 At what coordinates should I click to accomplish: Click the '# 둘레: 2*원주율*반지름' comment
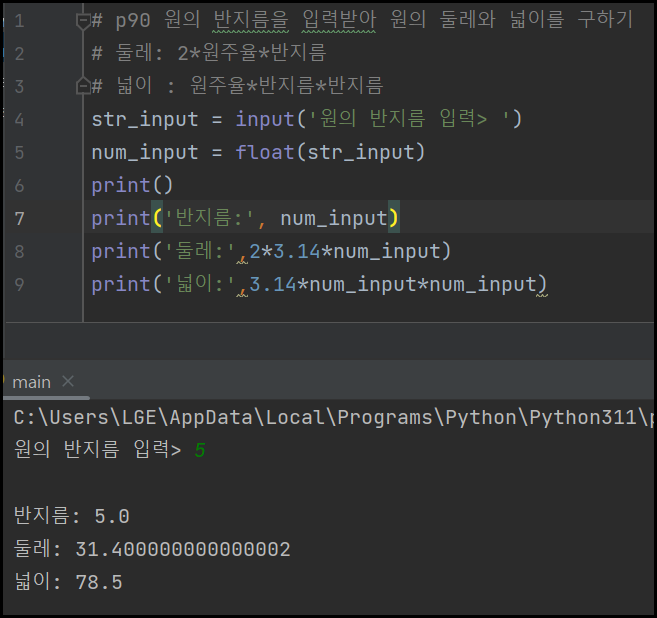tap(209, 53)
